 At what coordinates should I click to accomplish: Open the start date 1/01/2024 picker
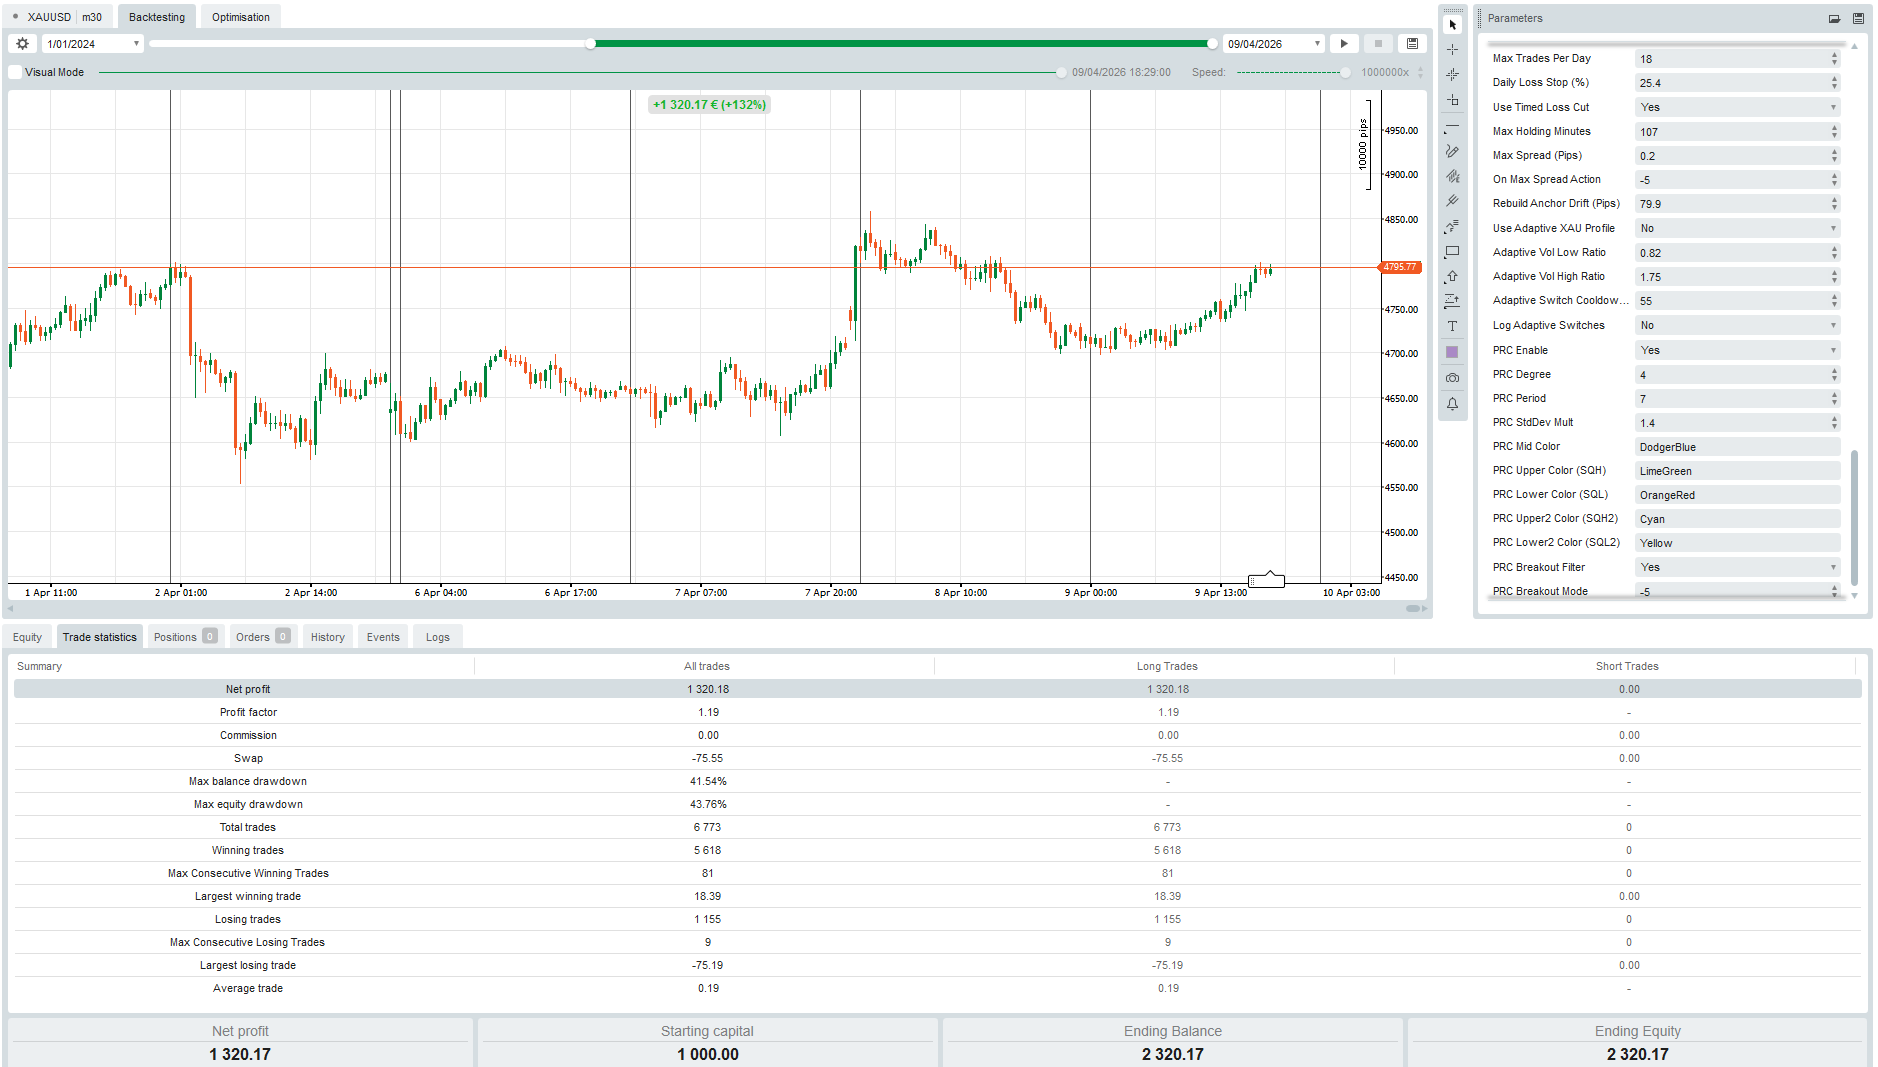tap(92, 43)
